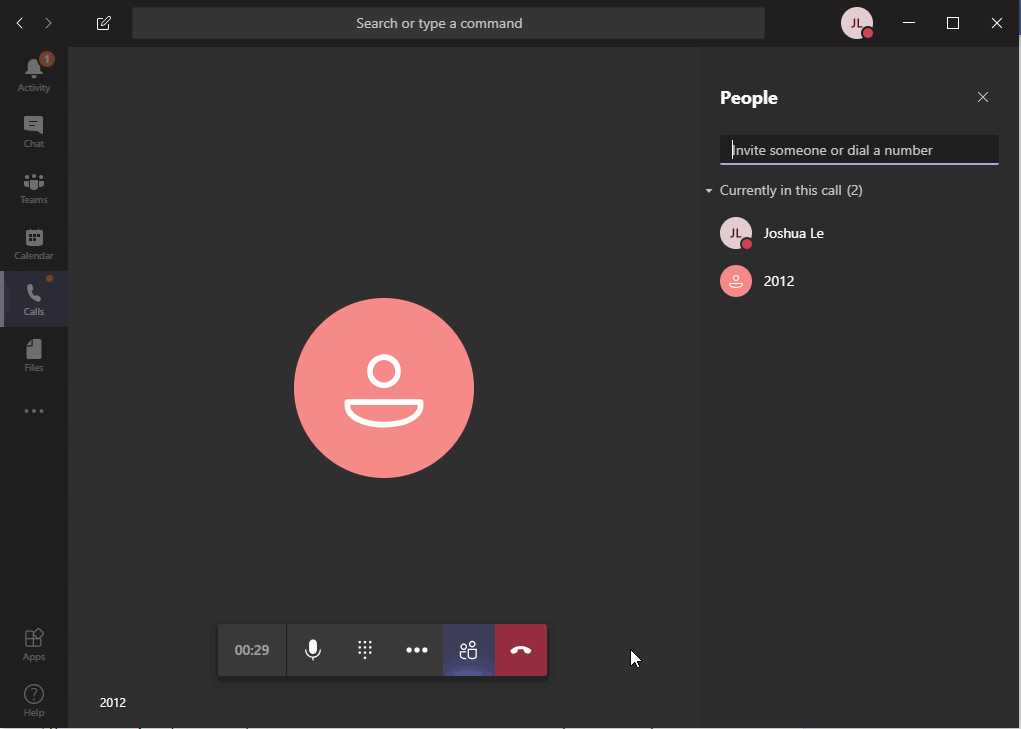Click the invite someone input field
This screenshot has height=729, width=1021.
[859, 150]
